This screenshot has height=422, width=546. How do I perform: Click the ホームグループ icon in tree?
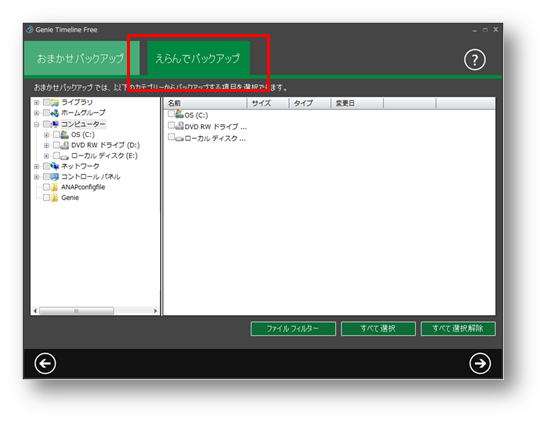click(55, 113)
